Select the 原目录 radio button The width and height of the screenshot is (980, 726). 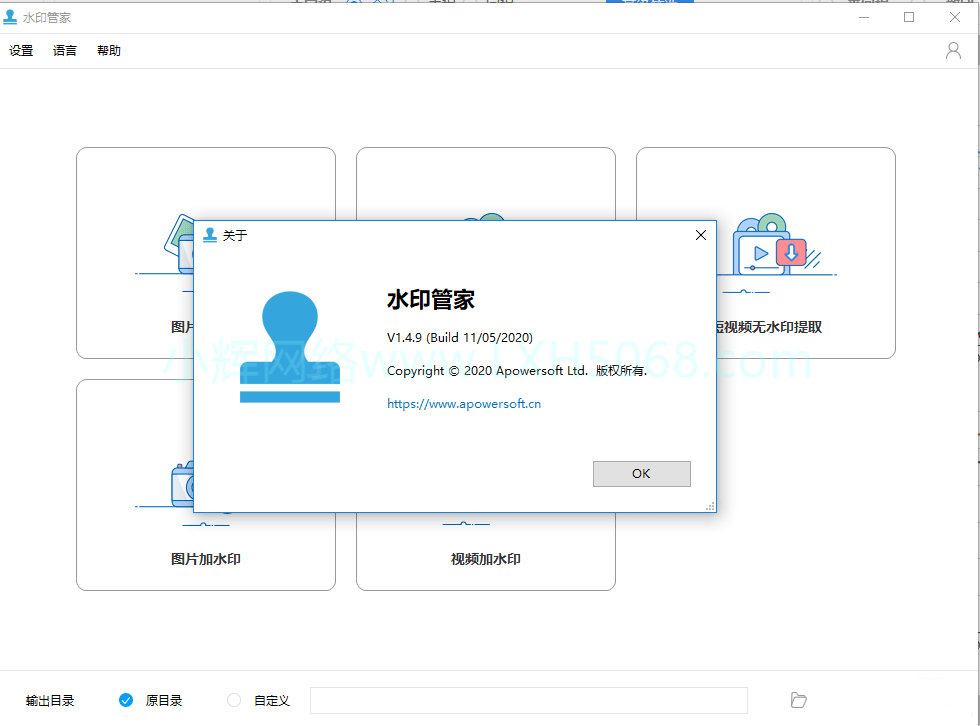coord(126,700)
